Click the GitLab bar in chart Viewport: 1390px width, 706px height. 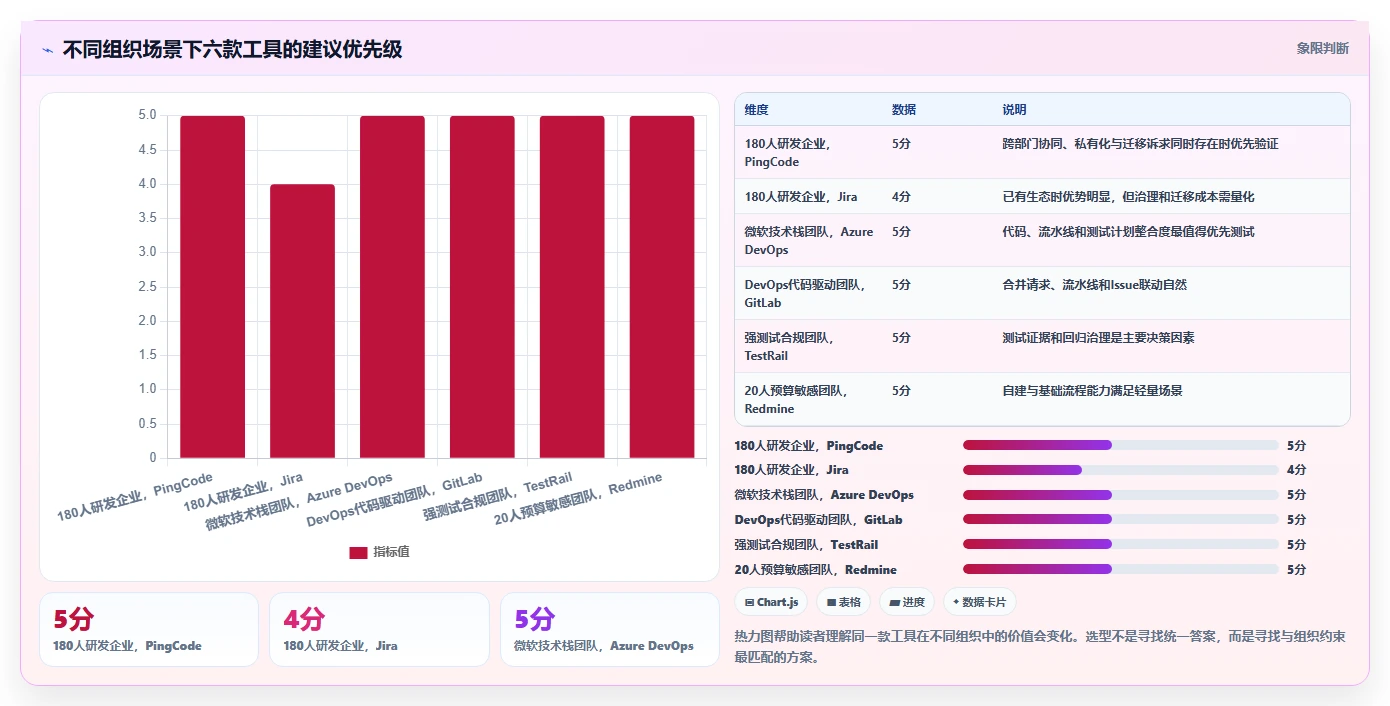click(482, 287)
